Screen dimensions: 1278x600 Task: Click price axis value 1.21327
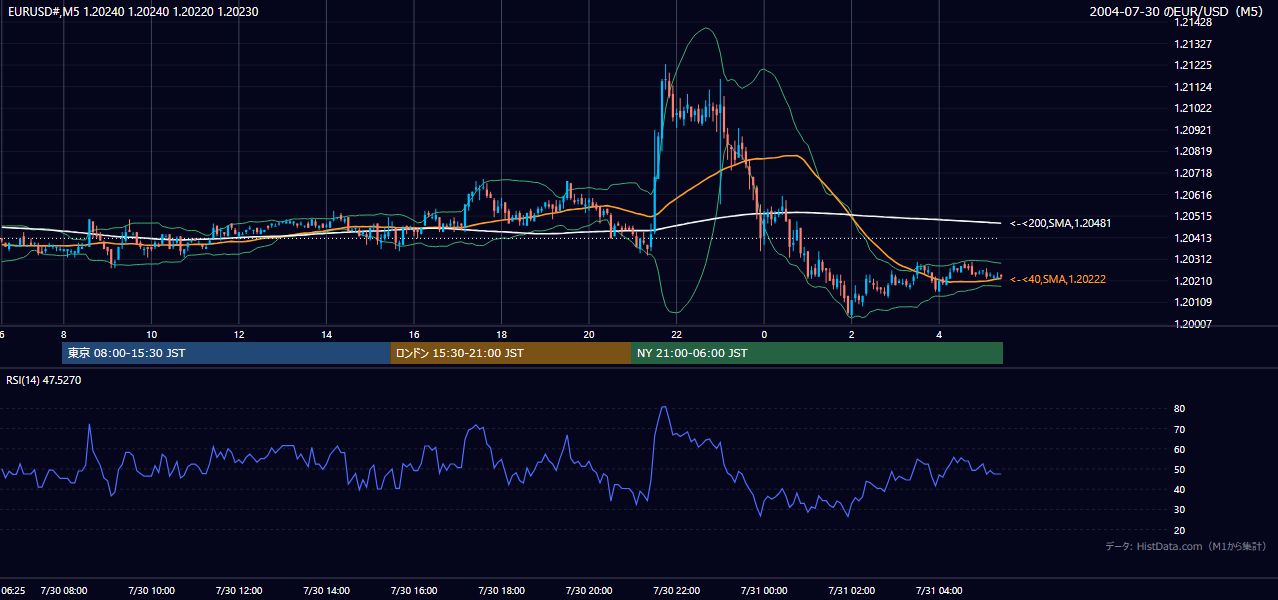tap(1194, 44)
